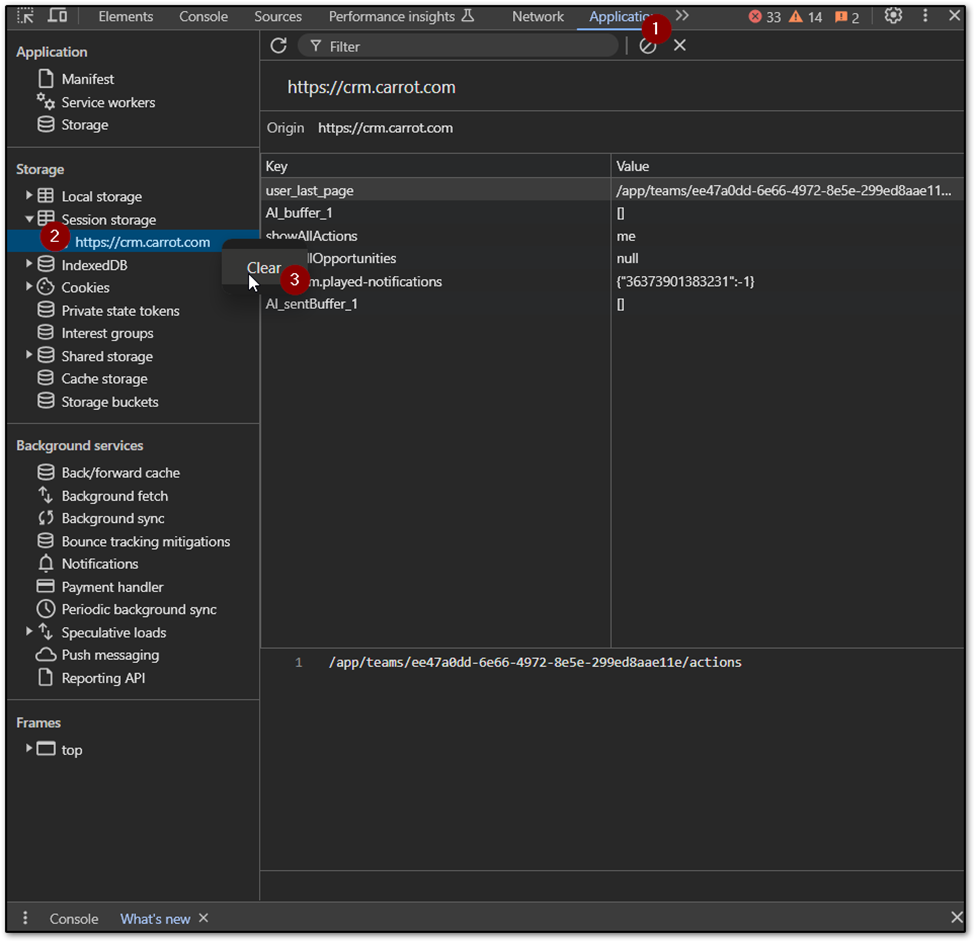This screenshot has height=942, width=975.
Task: Sort table by the Value column header
Action: click(x=787, y=166)
